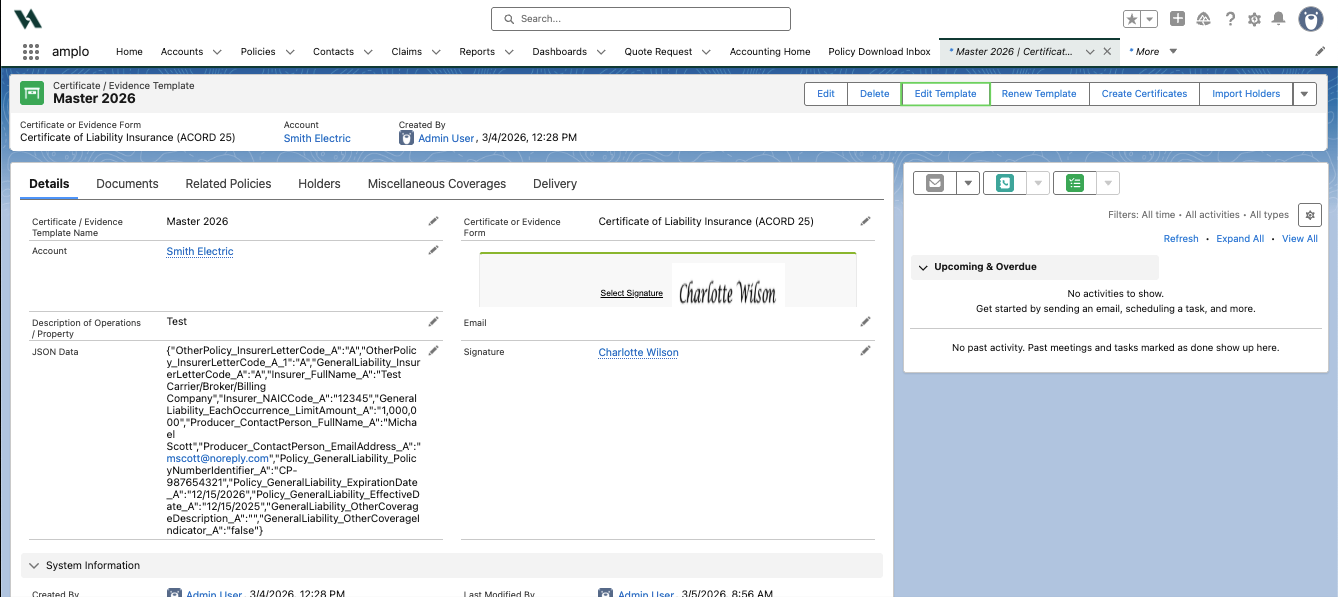The height and width of the screenshot is (597, 1338).
Task: Open the Email activity dropdown arrow
Action: tap(967, 183)
